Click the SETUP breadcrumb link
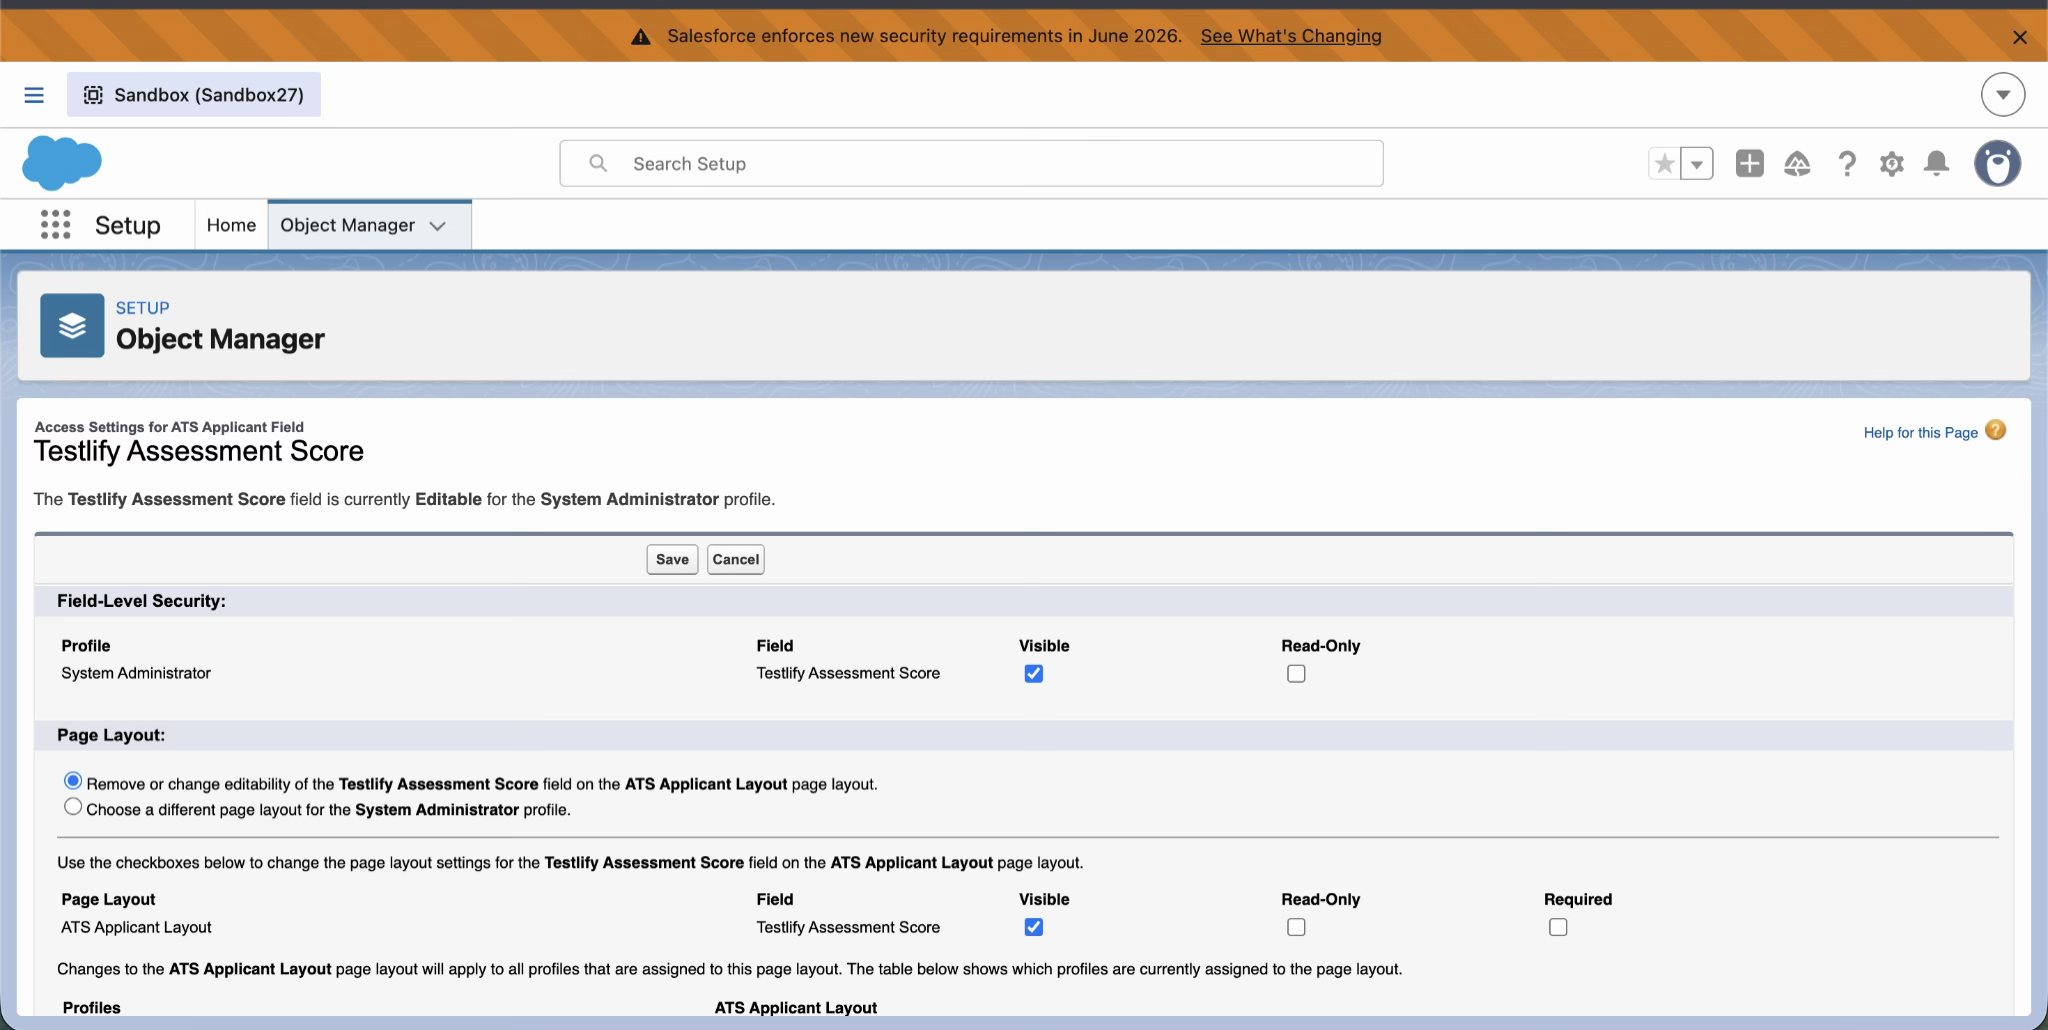2048x1030 pixels. tap(143, 308)
